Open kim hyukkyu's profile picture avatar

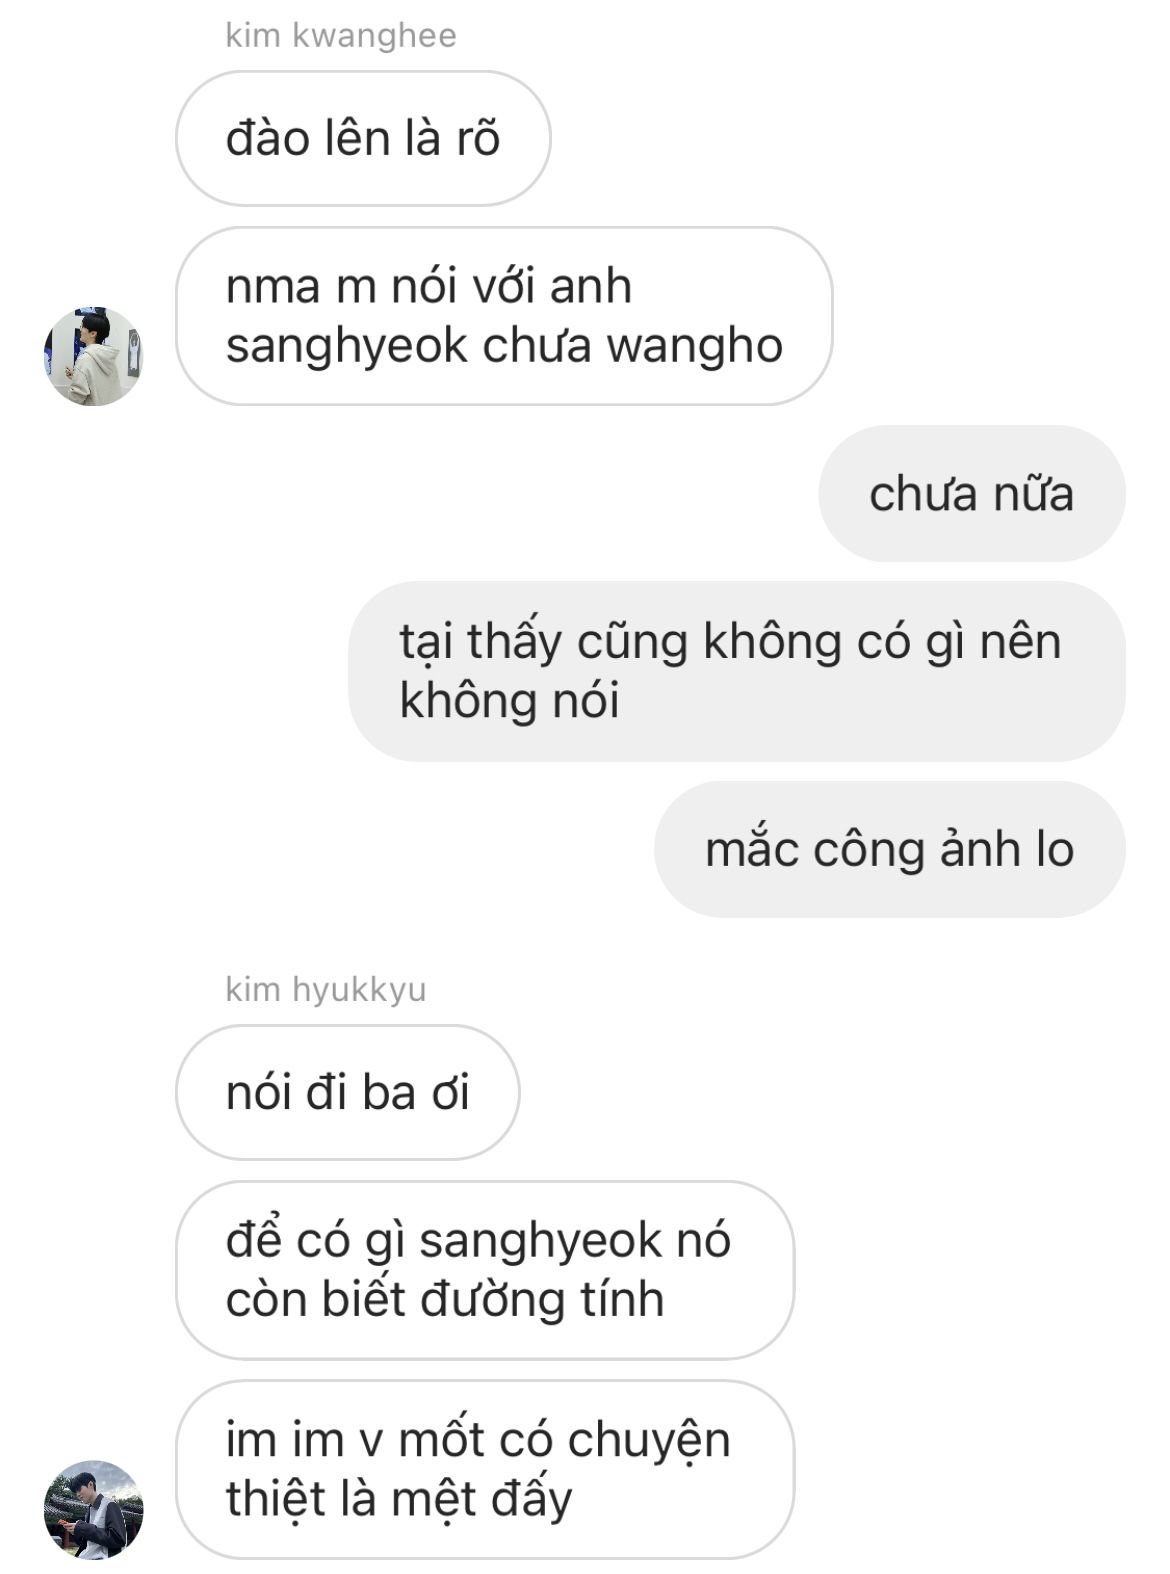pos(93,1509)
